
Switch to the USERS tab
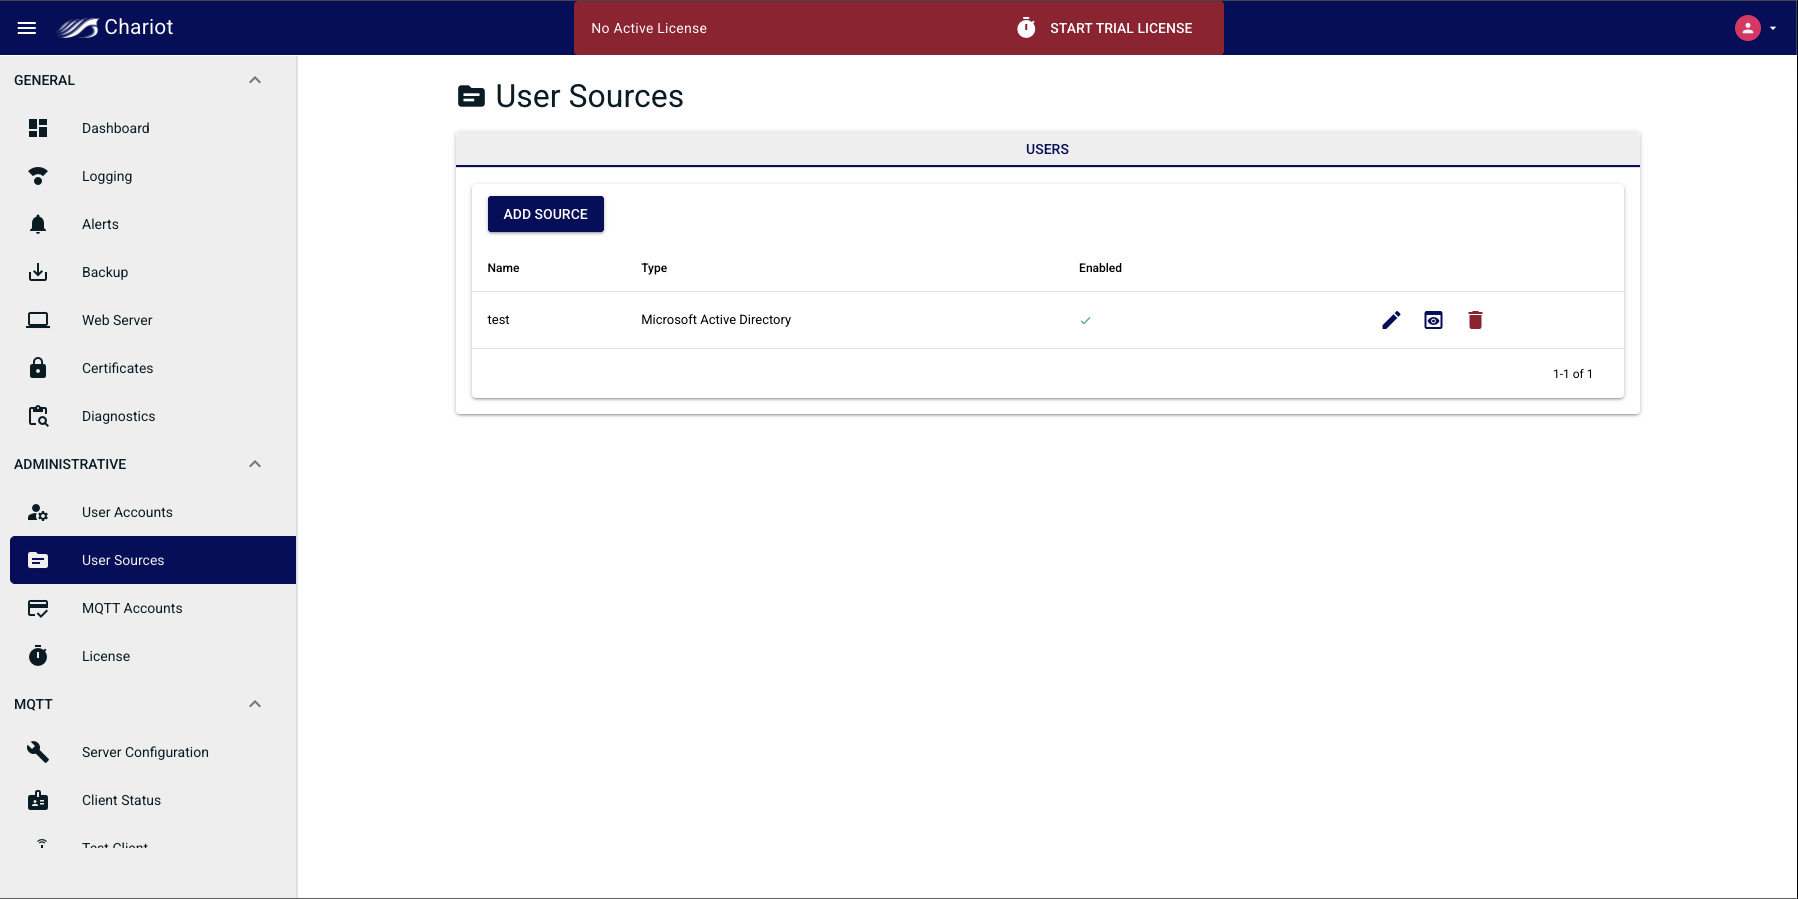pos(1047,149)
